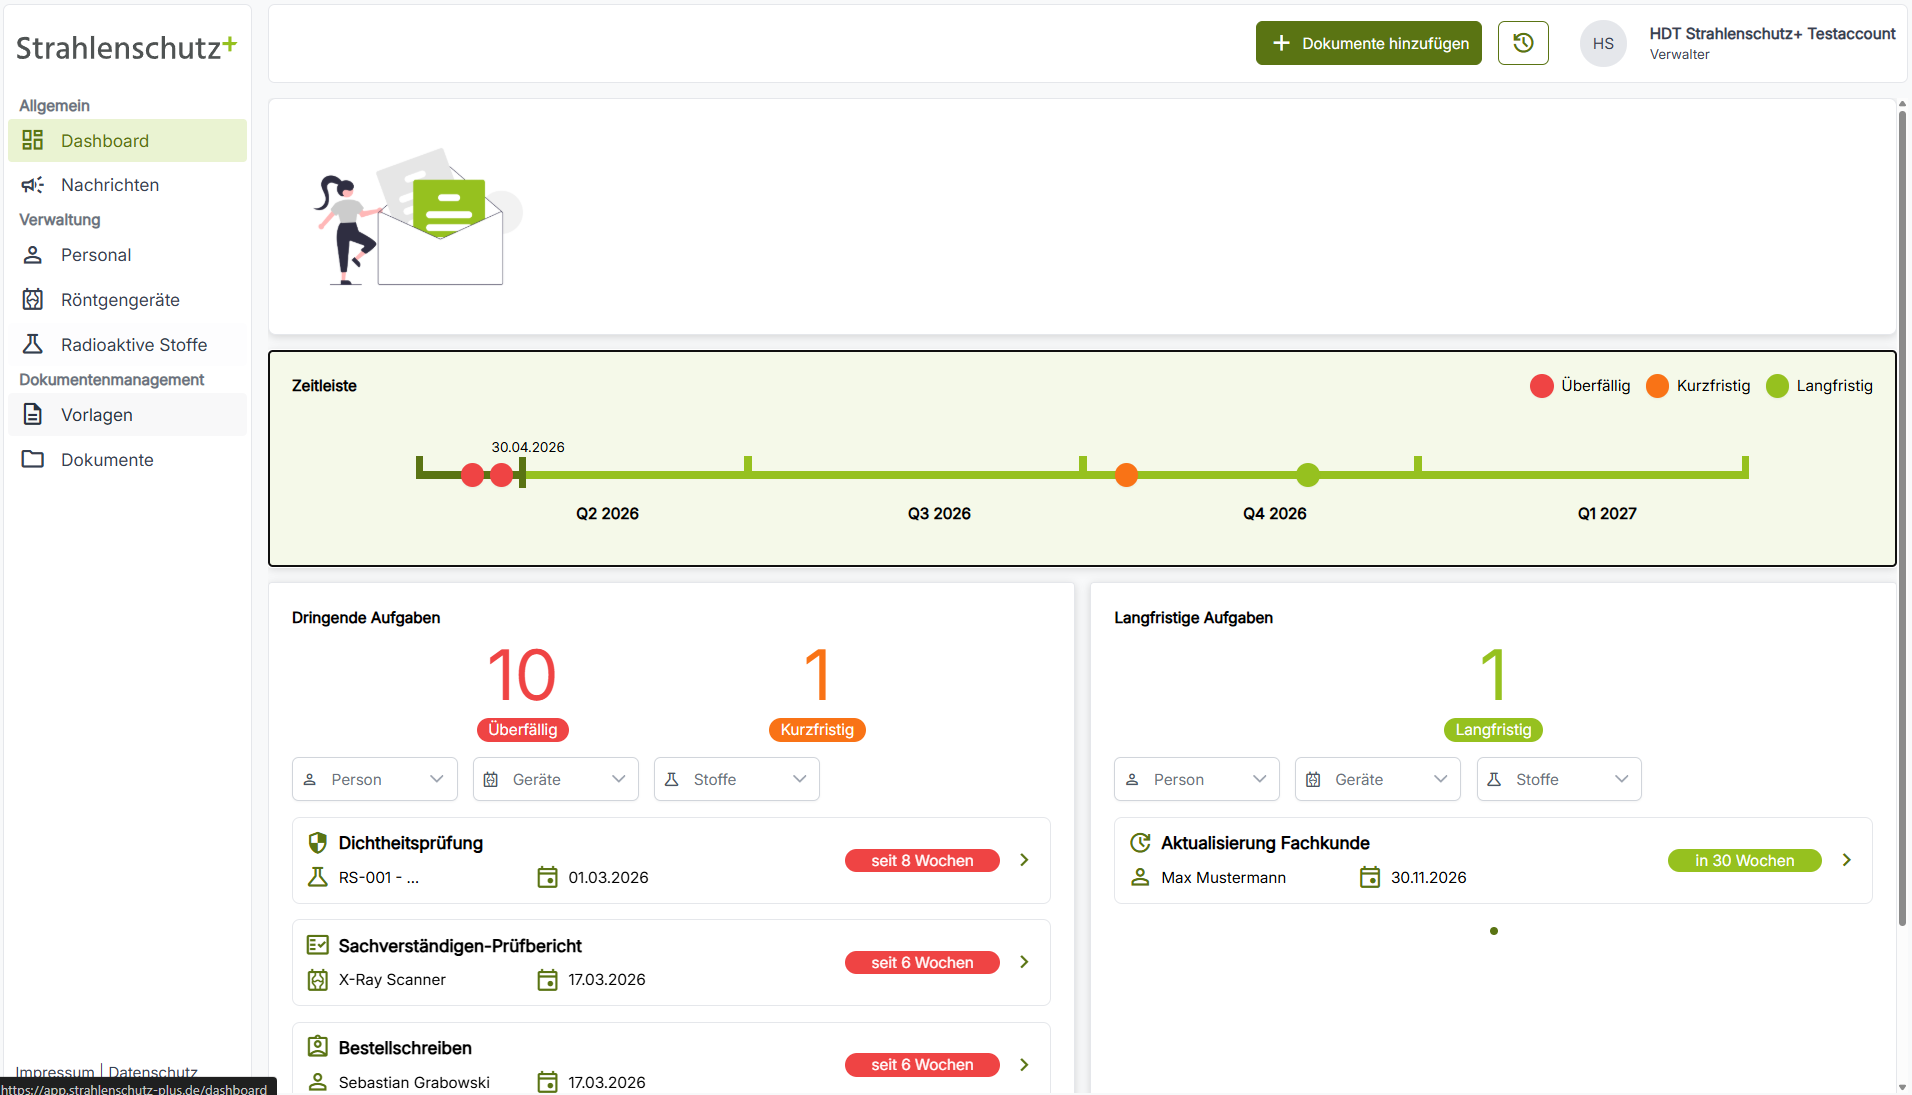Click the Röntgengeräte device icon
The width and height of the screenshot is (1912, 1095).
[x=33, y=300]
